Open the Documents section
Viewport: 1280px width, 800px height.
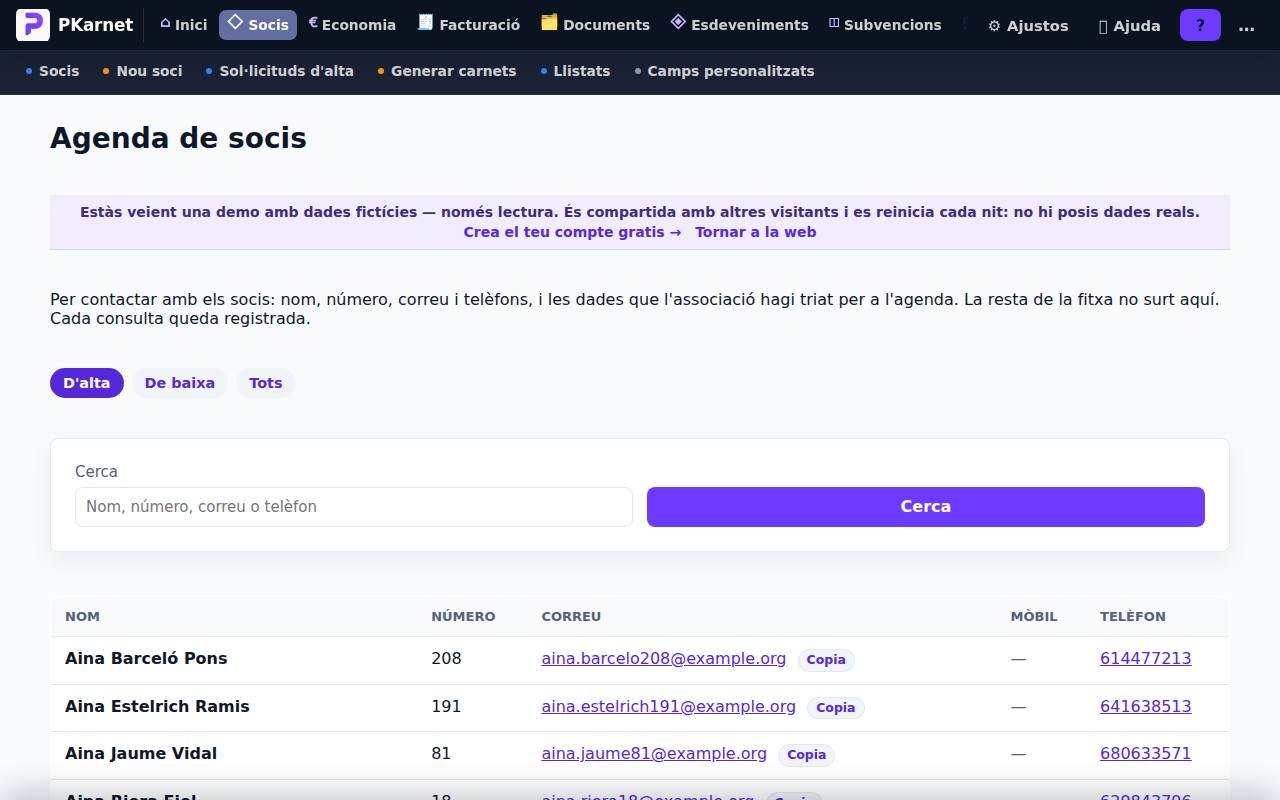[x=595, y=25]
